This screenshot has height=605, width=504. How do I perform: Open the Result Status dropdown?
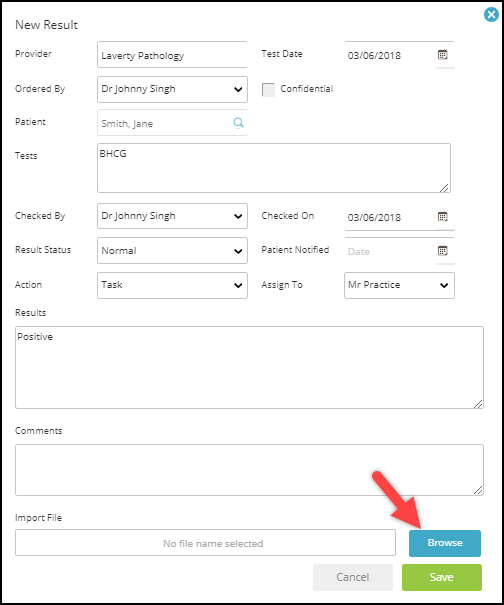point(173,251)
